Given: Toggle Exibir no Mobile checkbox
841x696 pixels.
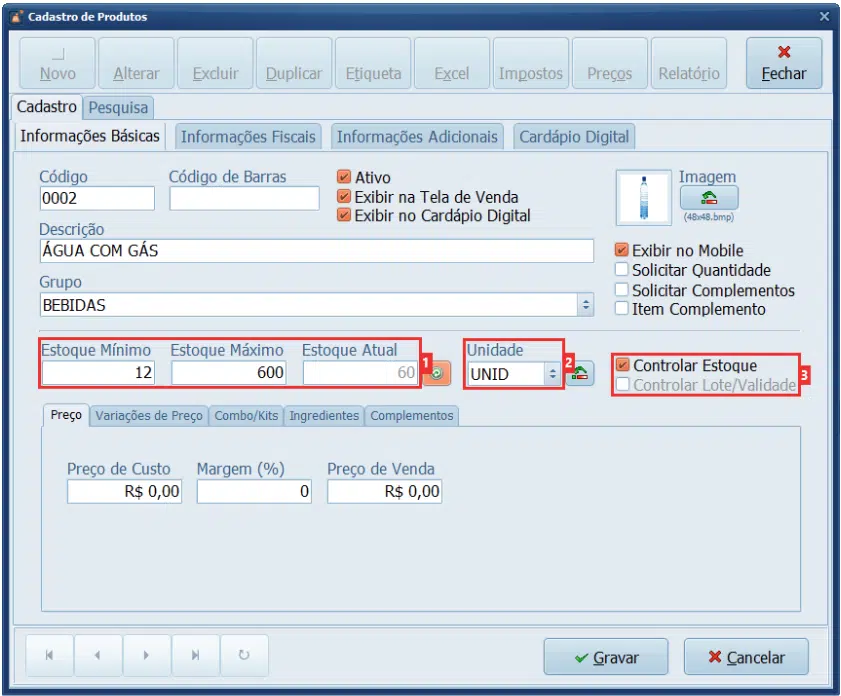Looking at the screenshot, I should [x=621, y=250].
